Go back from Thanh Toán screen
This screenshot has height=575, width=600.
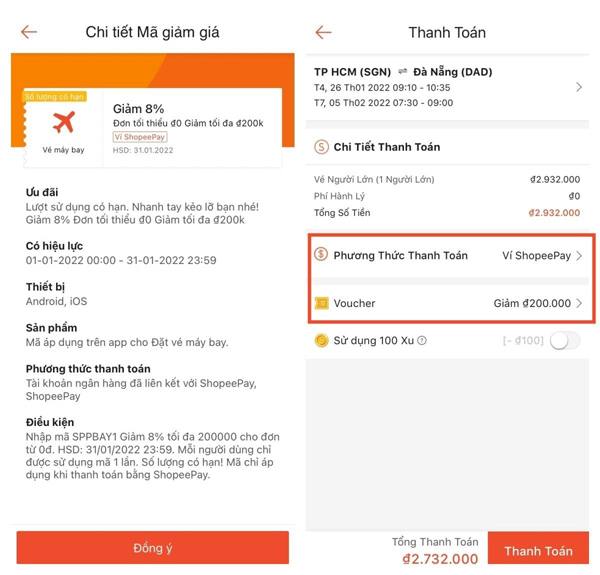tap(323, 33)
